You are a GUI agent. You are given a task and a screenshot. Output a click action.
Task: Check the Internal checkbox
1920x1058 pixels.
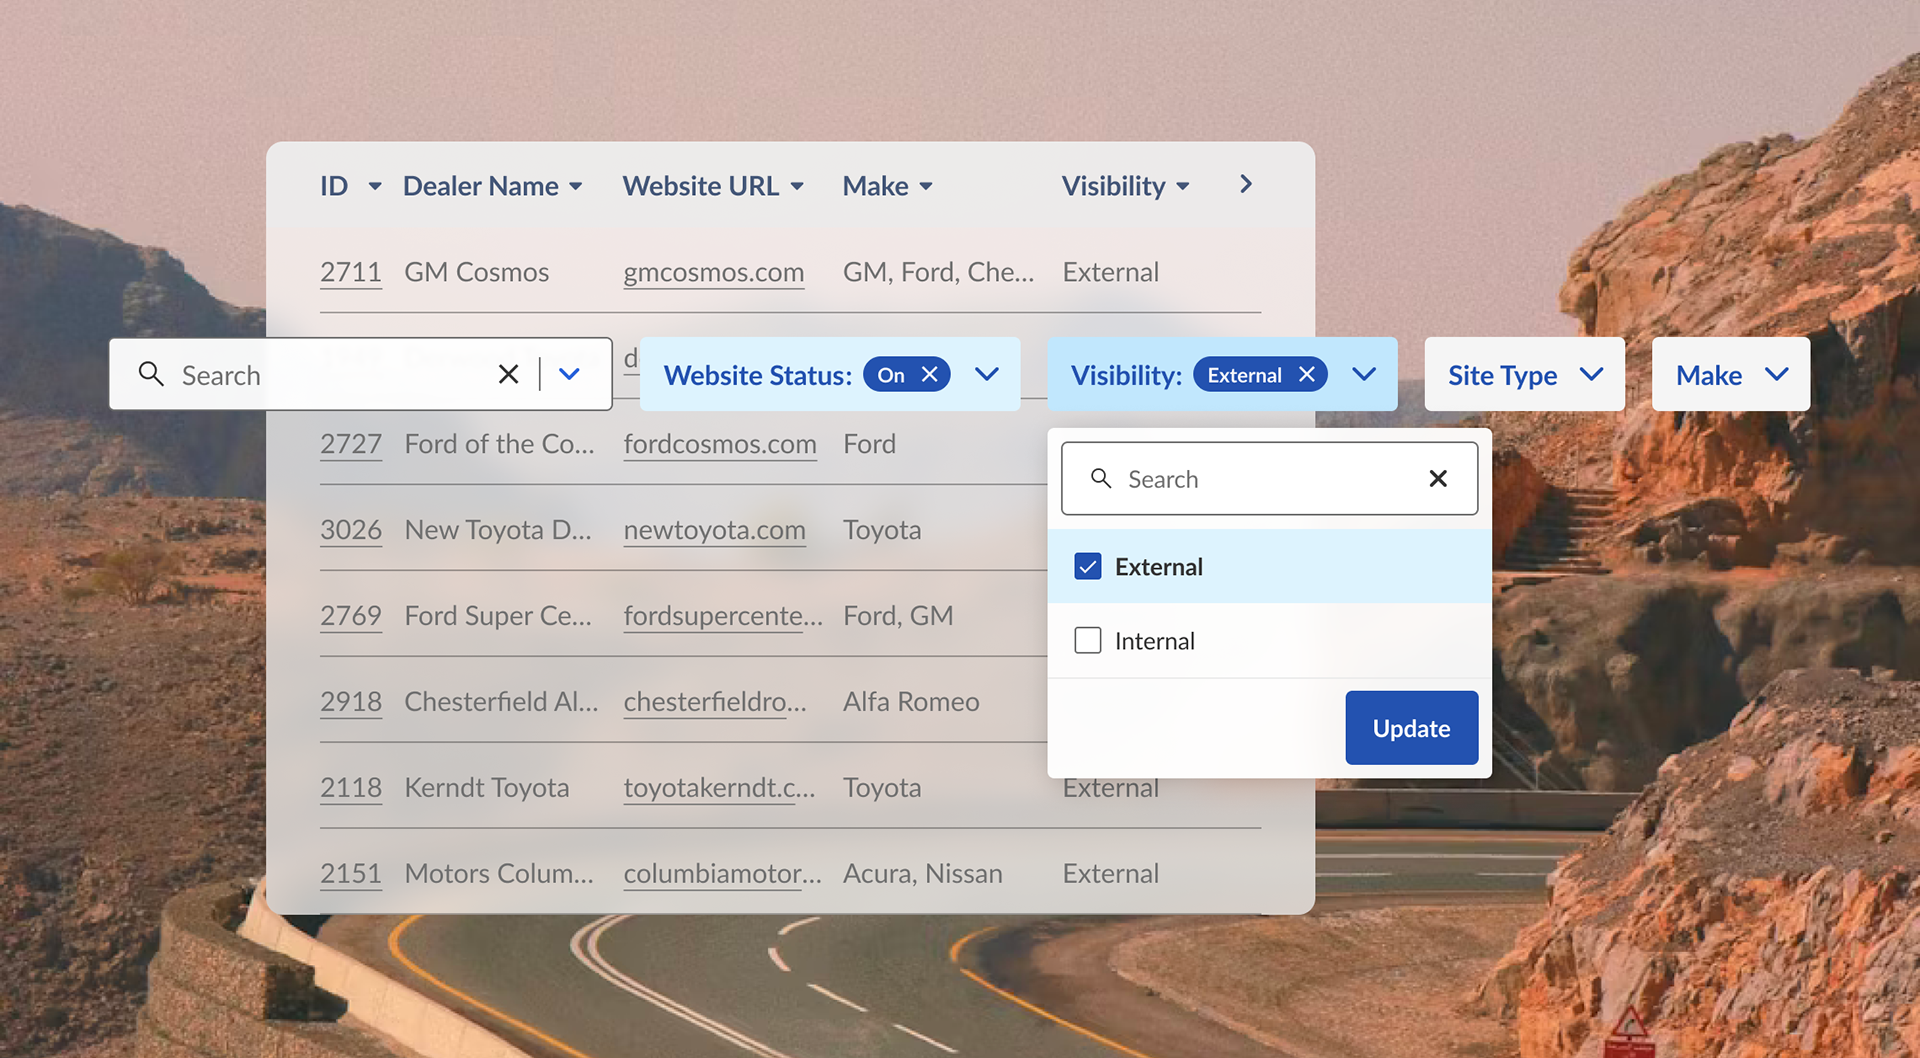[1088, 640]
